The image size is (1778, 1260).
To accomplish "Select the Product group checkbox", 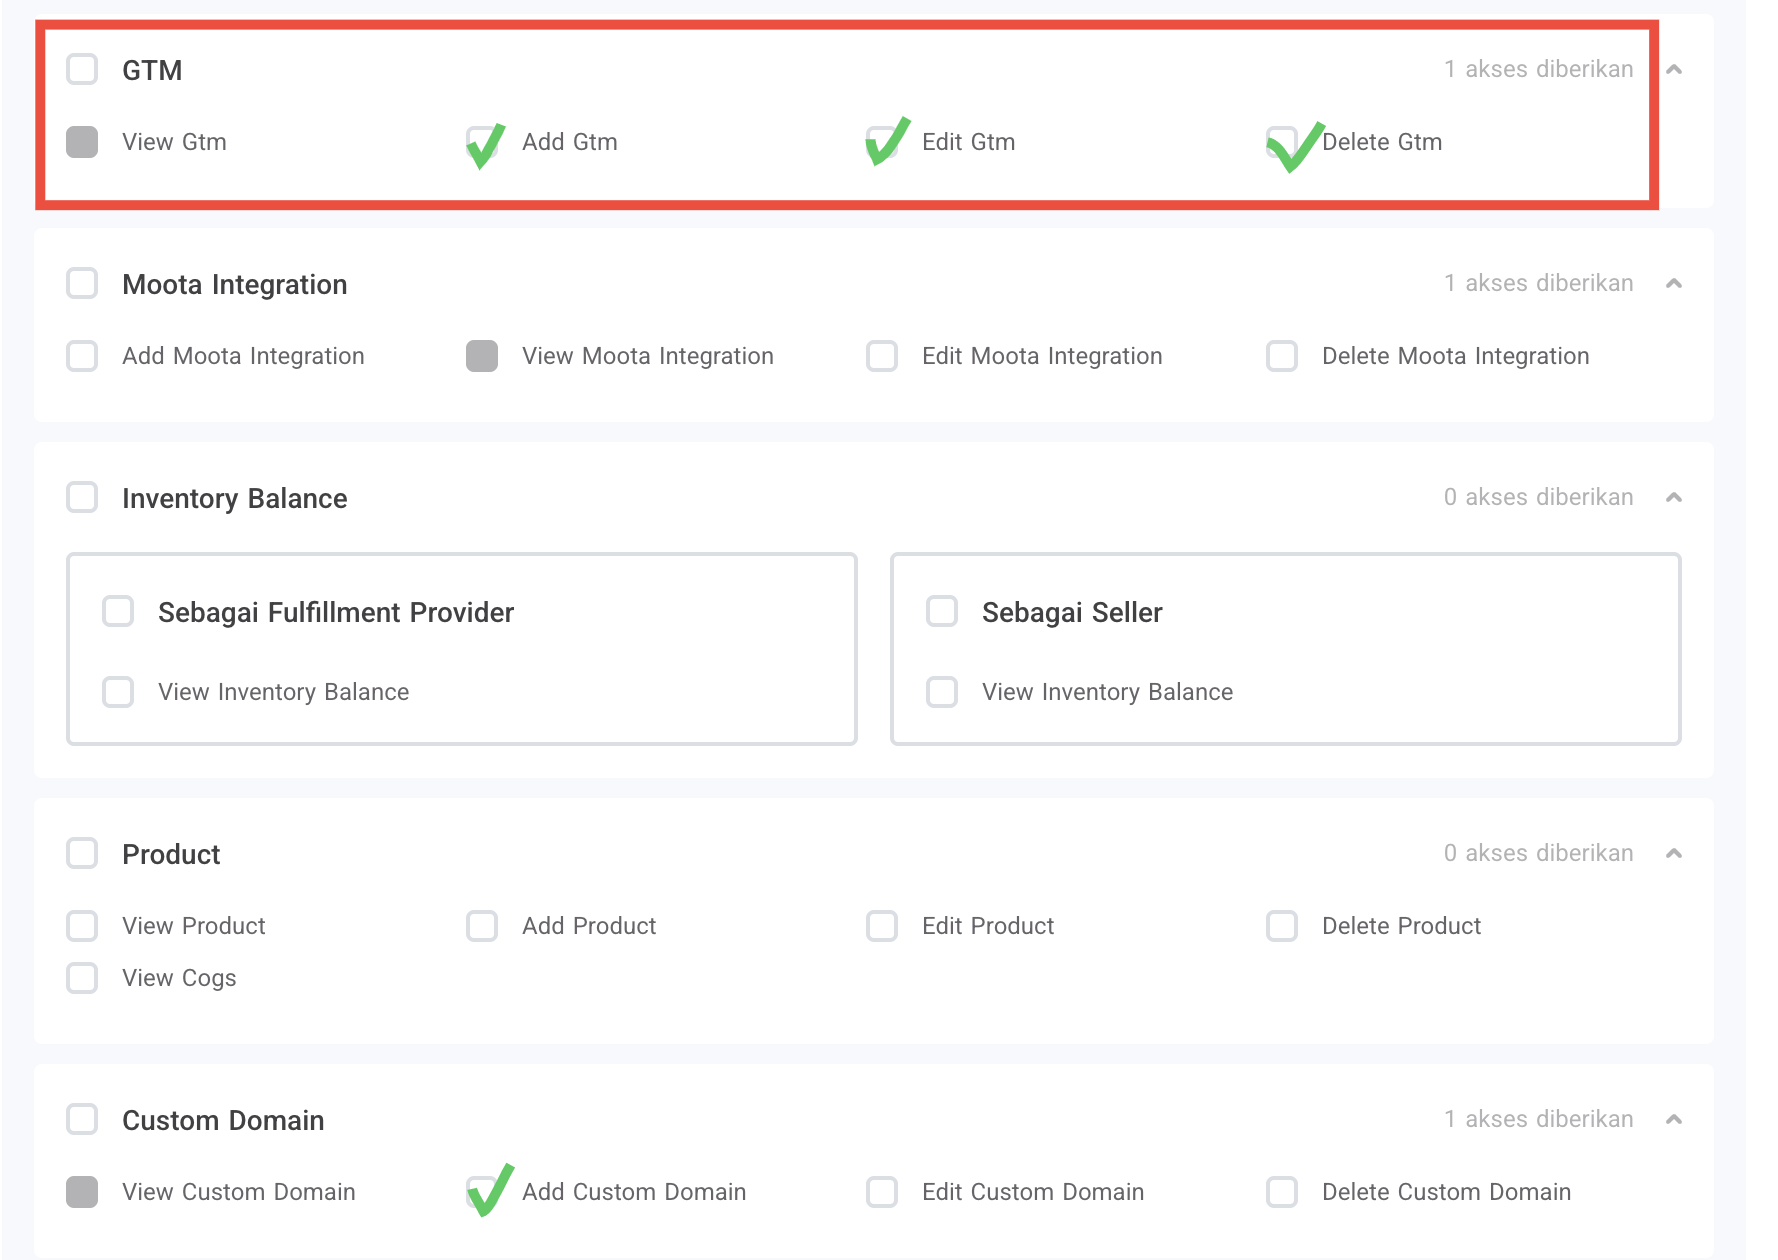I will pyautogui.click(x=82, y=854).
